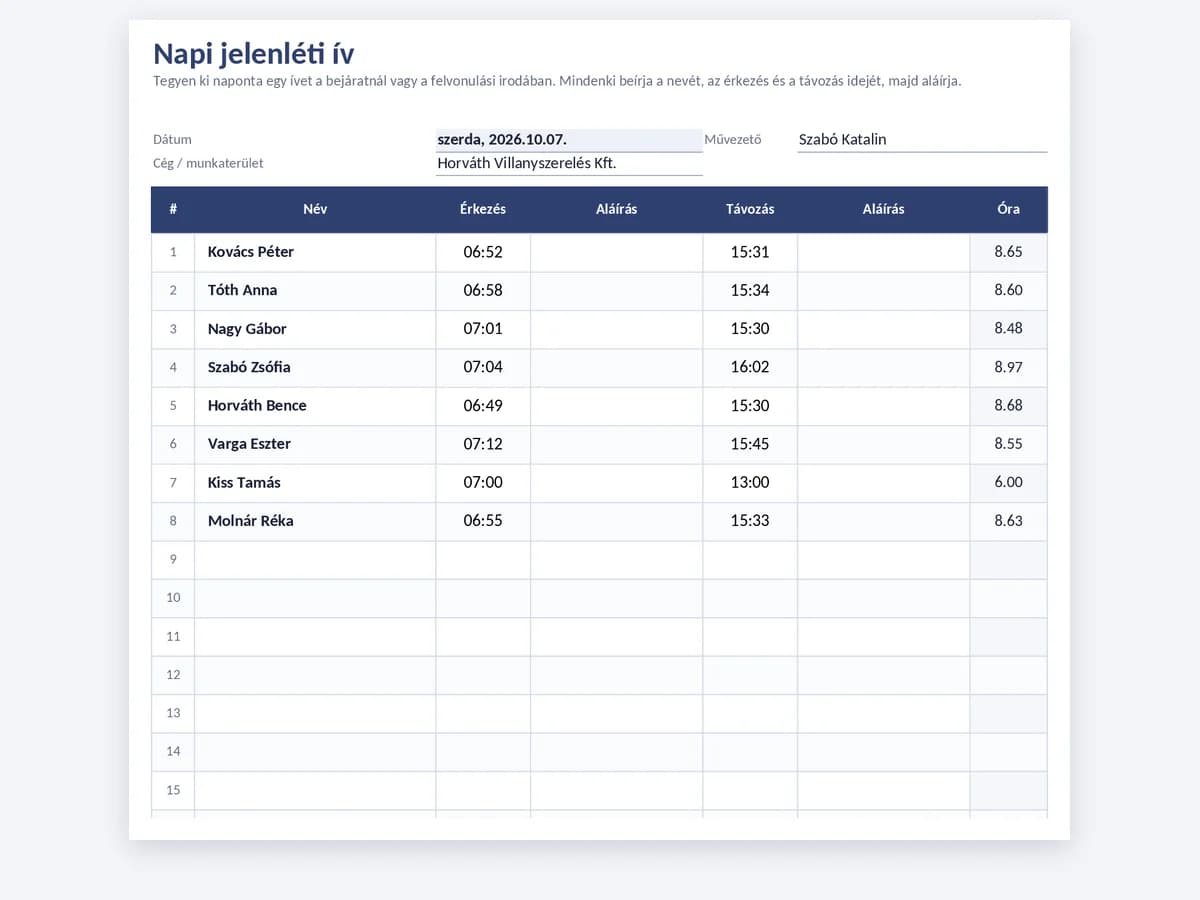The image size is (1200, 900).
Task: Click the Név column header
Action: [315, 209]
